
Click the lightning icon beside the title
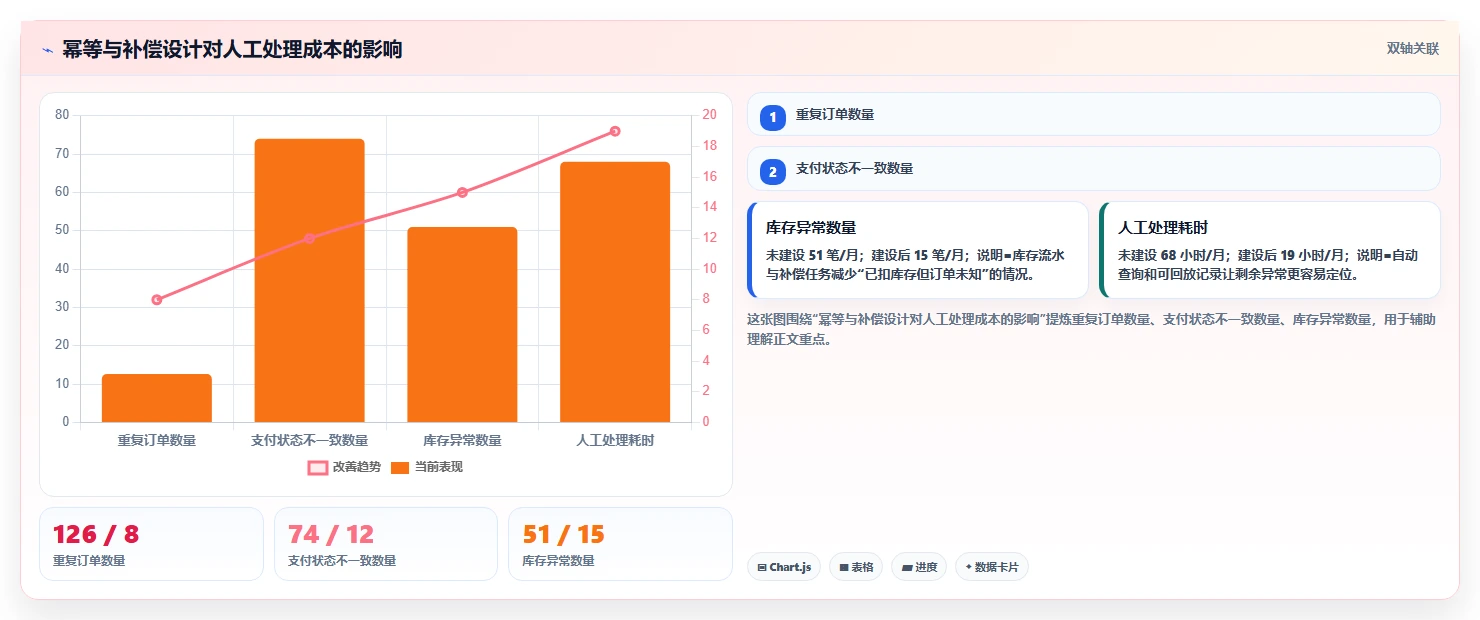coord(47,50)
